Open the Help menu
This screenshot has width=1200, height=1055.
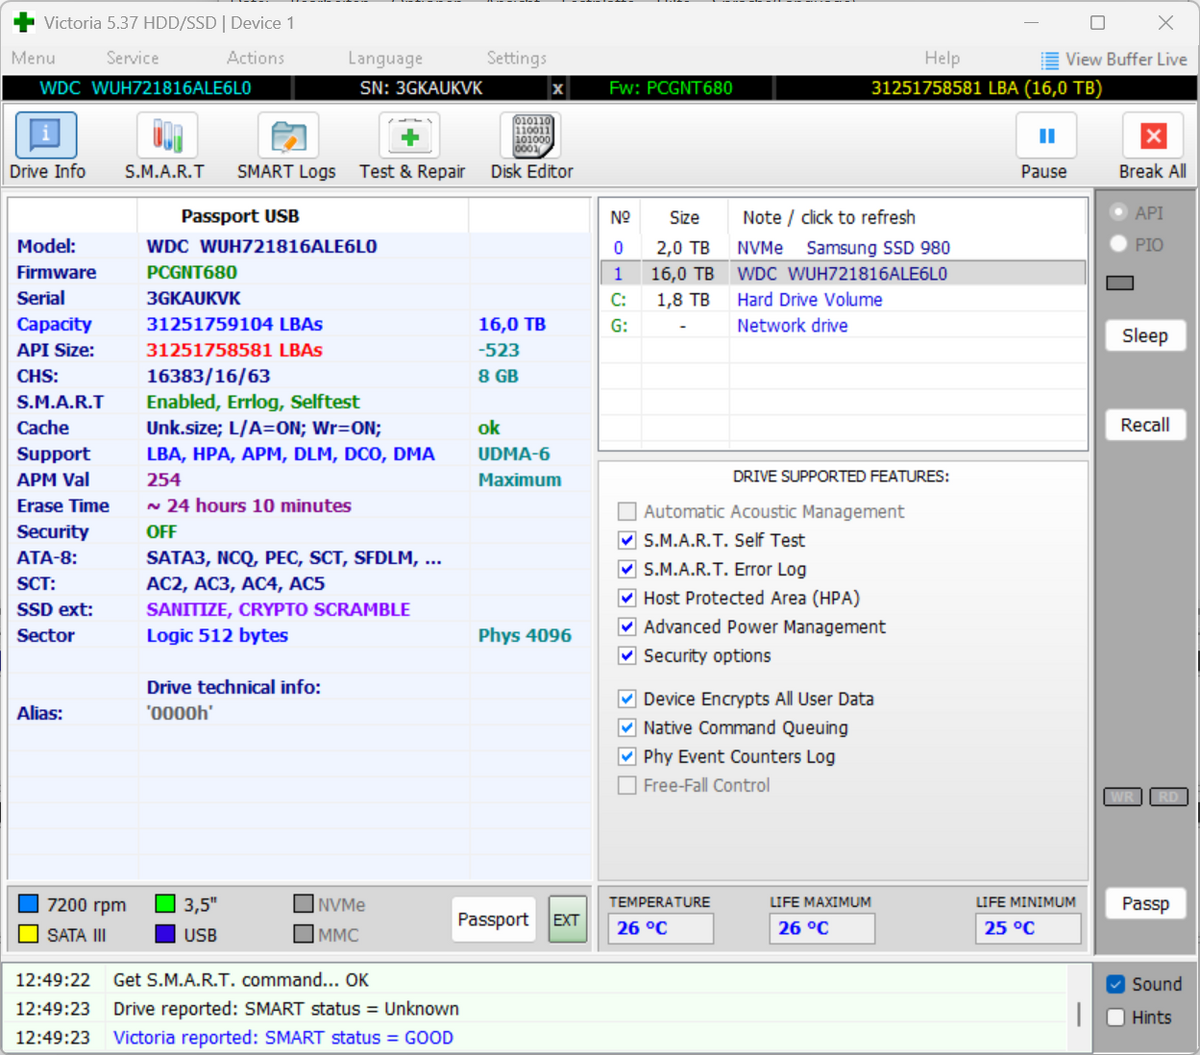pyautogui.click(x=942, y=58)
